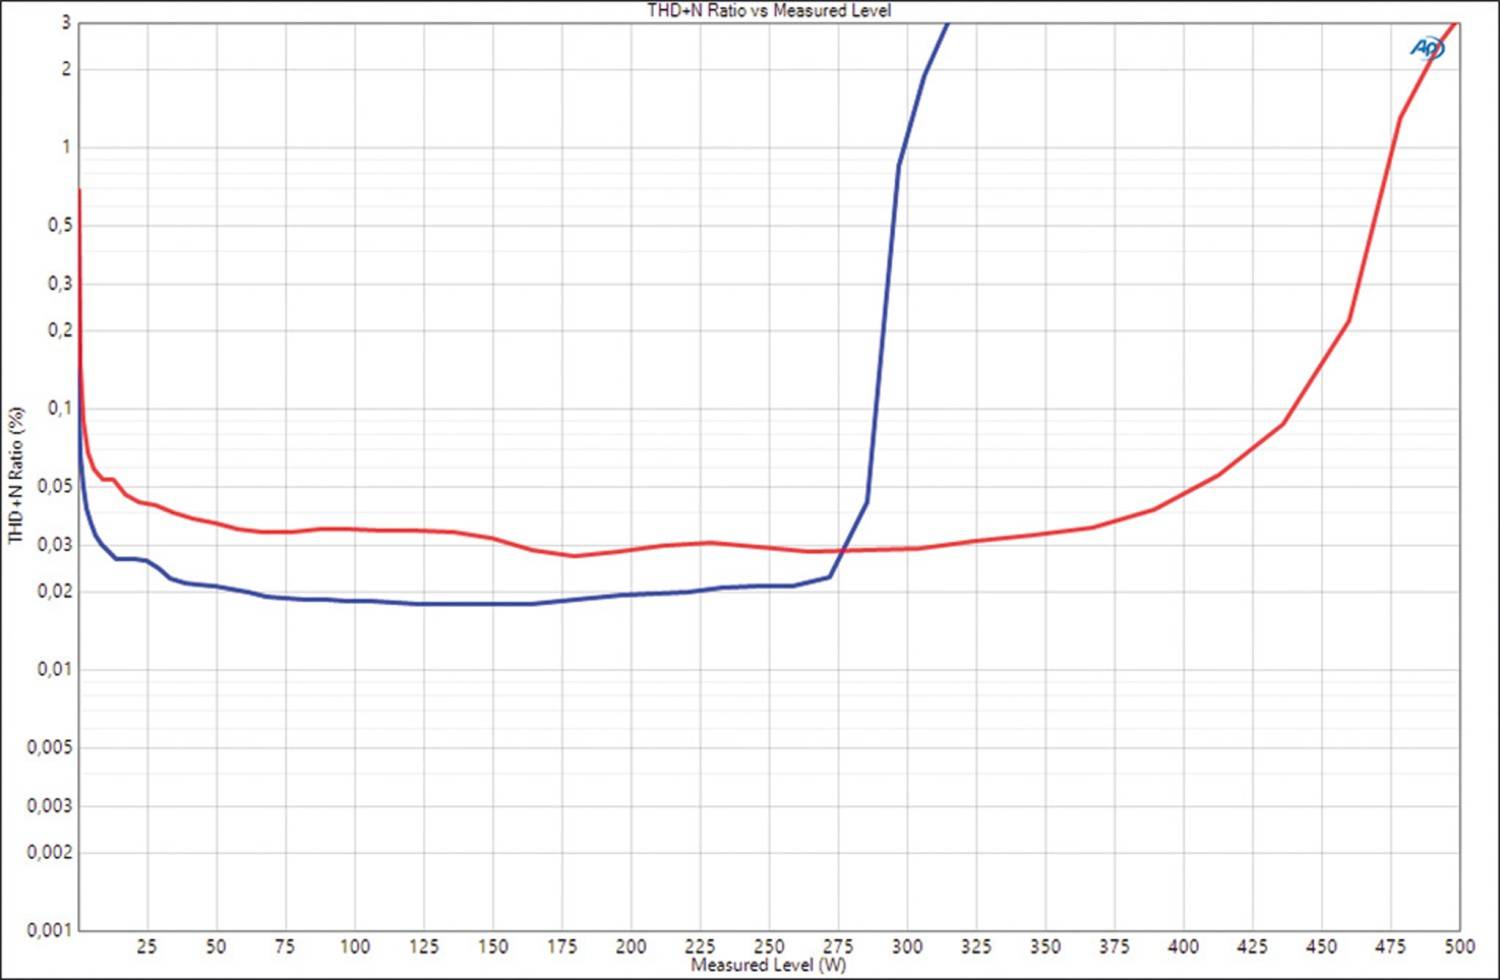Viewport: 1500px width, 980px height.
Task: Click the y-axis tick value 2
Action: tap(66, 69)
